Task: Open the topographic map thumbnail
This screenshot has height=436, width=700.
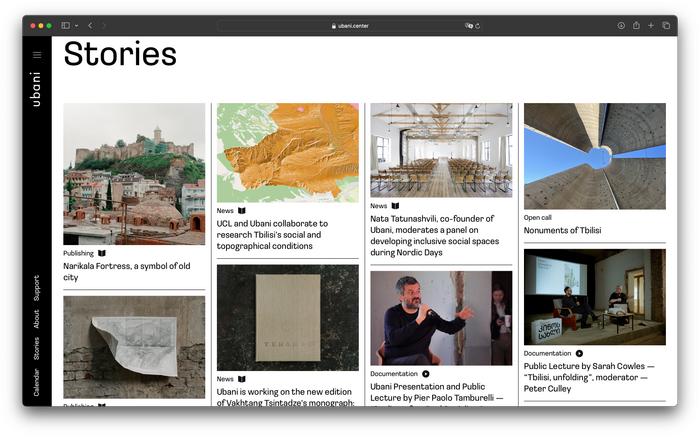Action: point(288,153)
